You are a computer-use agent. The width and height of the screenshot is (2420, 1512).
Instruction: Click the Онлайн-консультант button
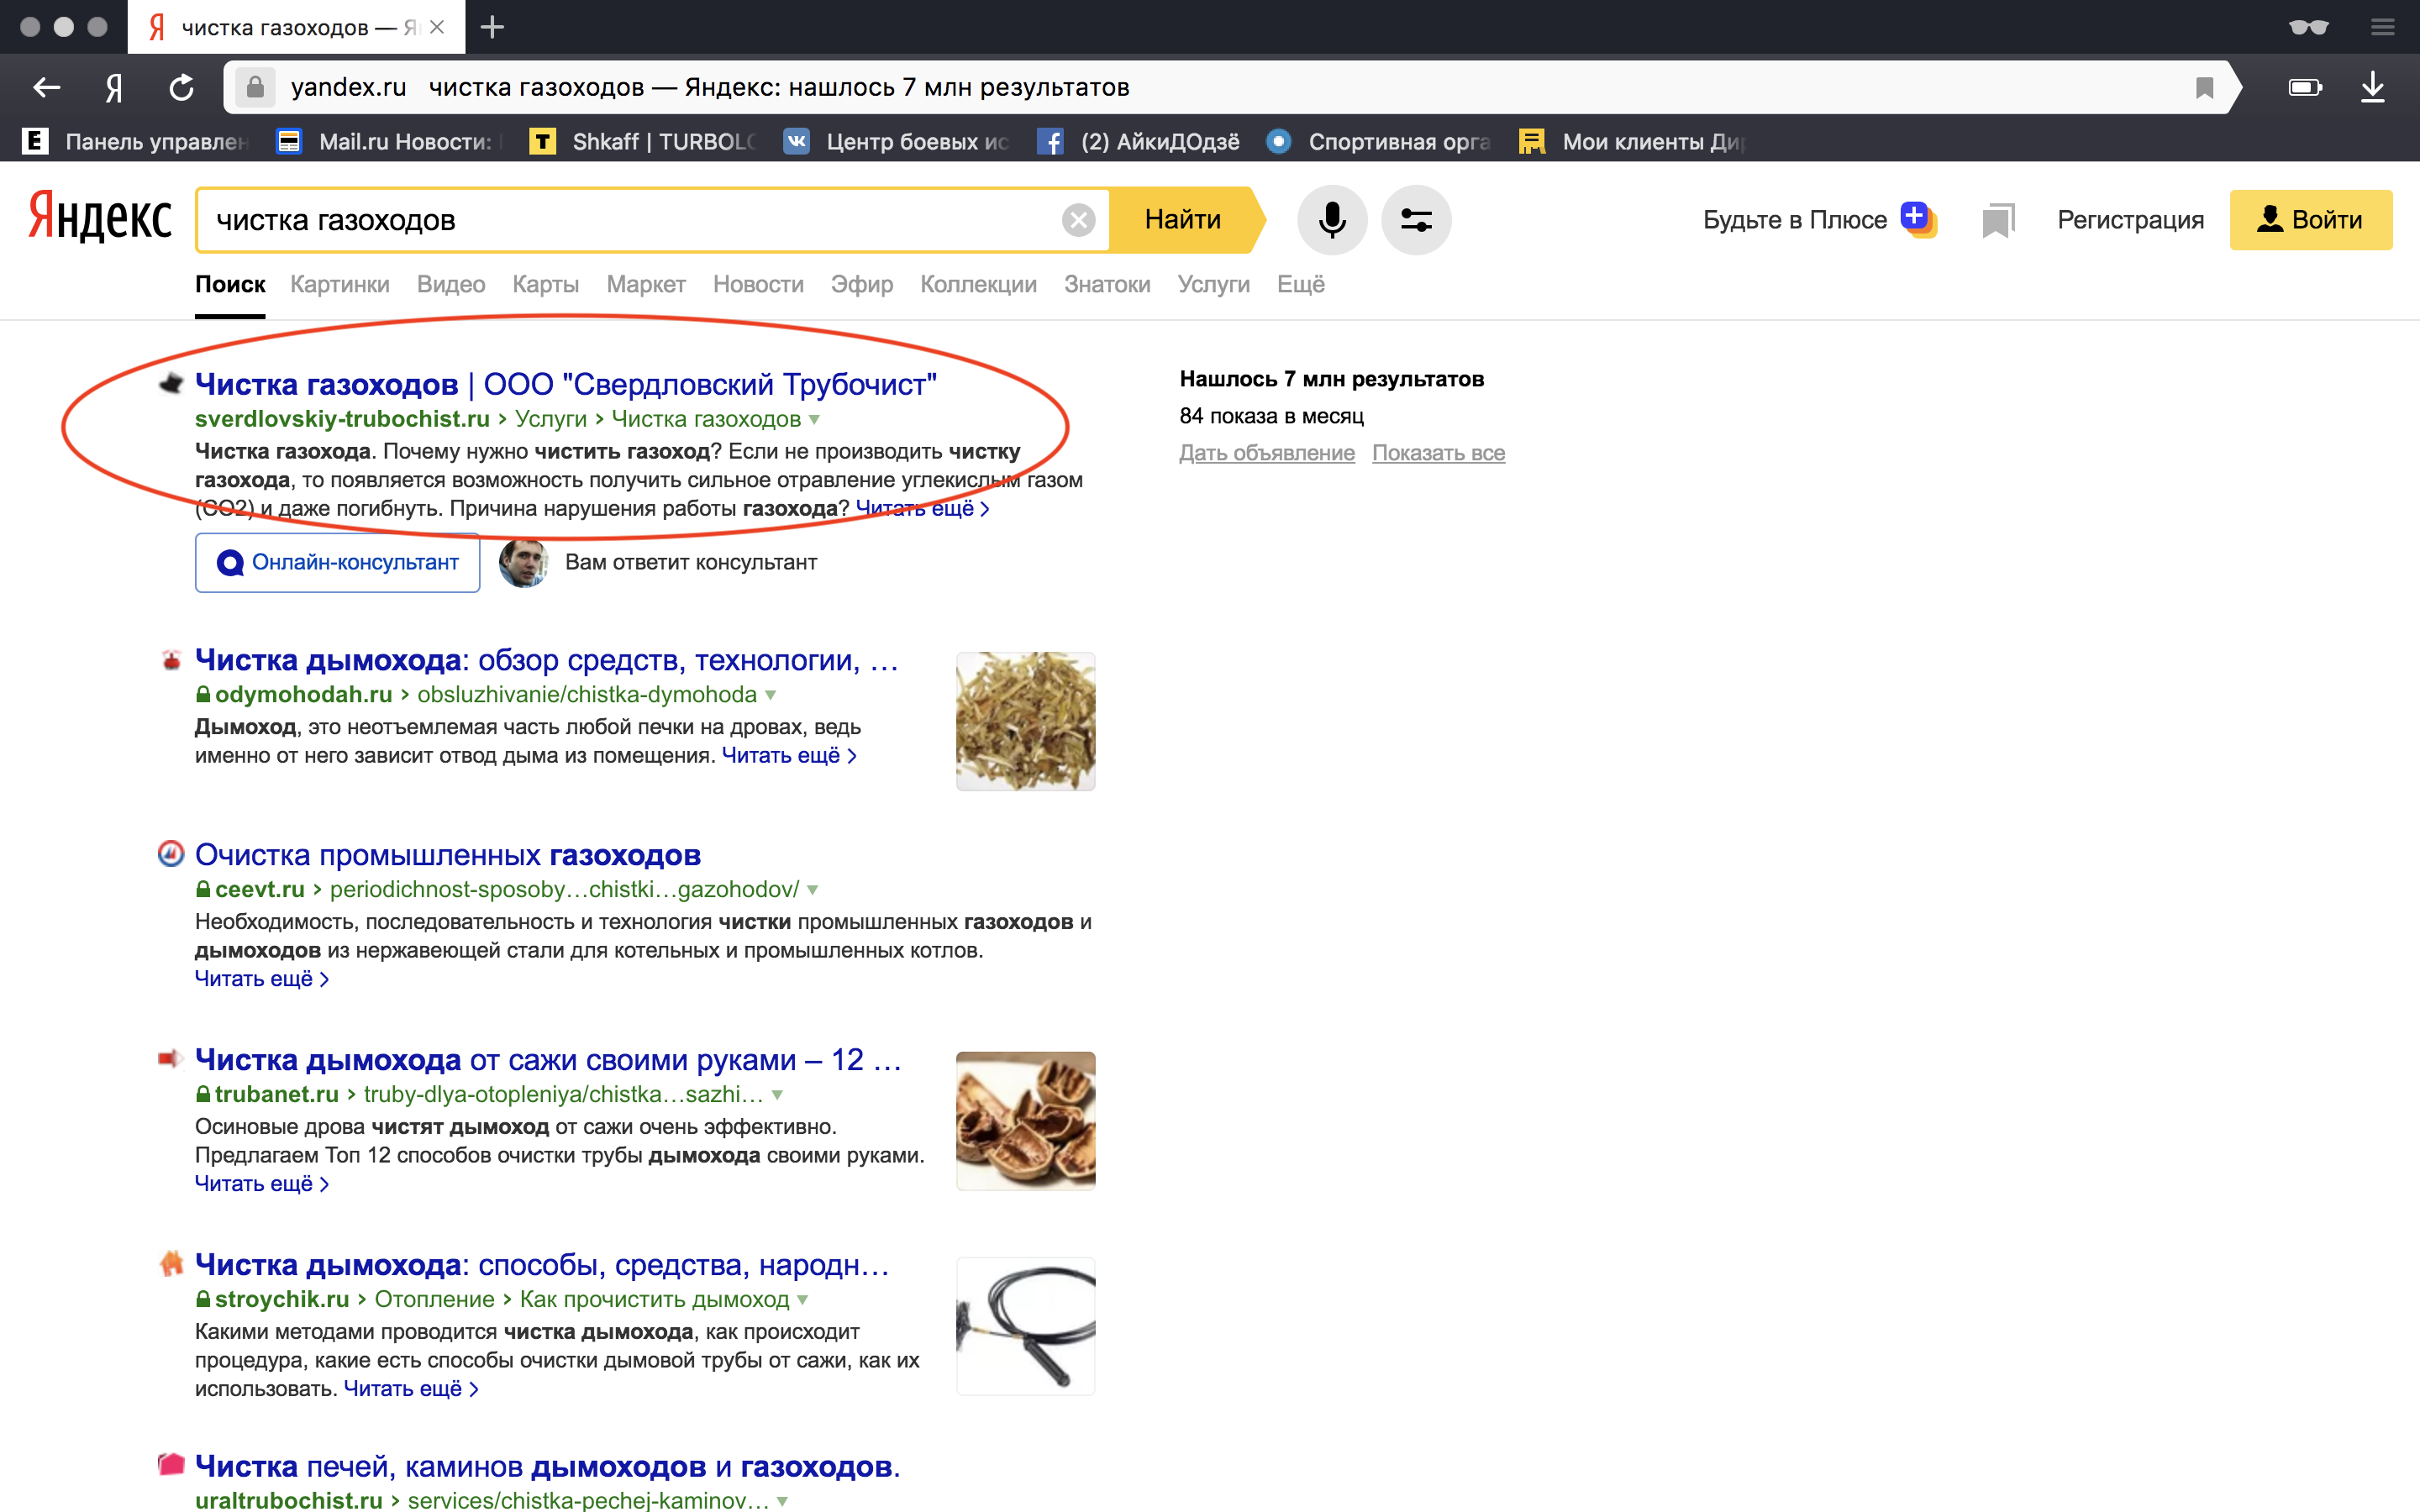pyautogui.click(x=338, y=563)
